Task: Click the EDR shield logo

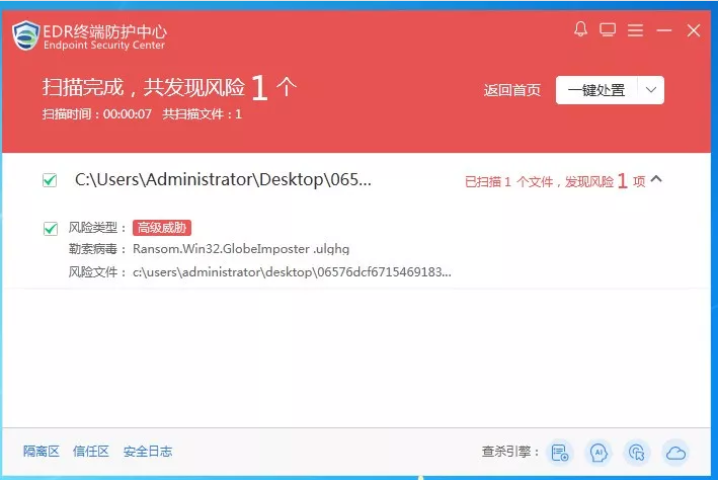Action: coord(26,35)
